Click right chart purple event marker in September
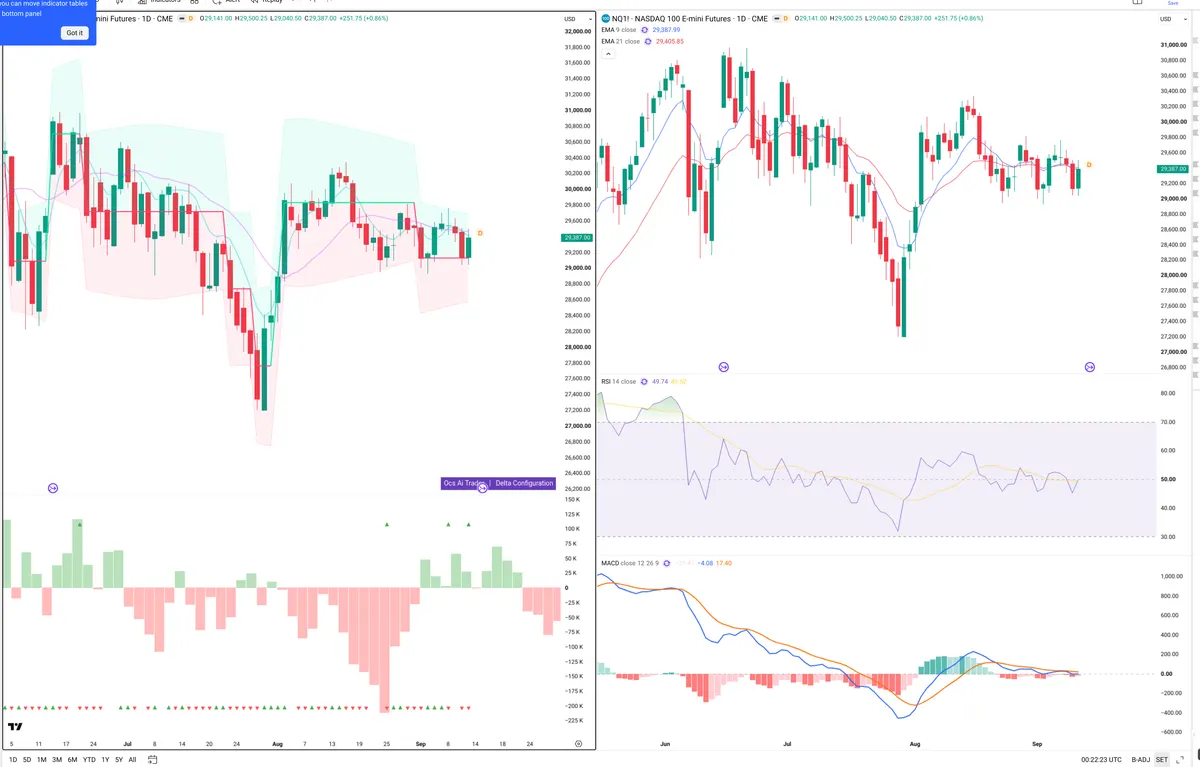The height and width of the screenshot is (767, 1200). [x=1090, y=367]
